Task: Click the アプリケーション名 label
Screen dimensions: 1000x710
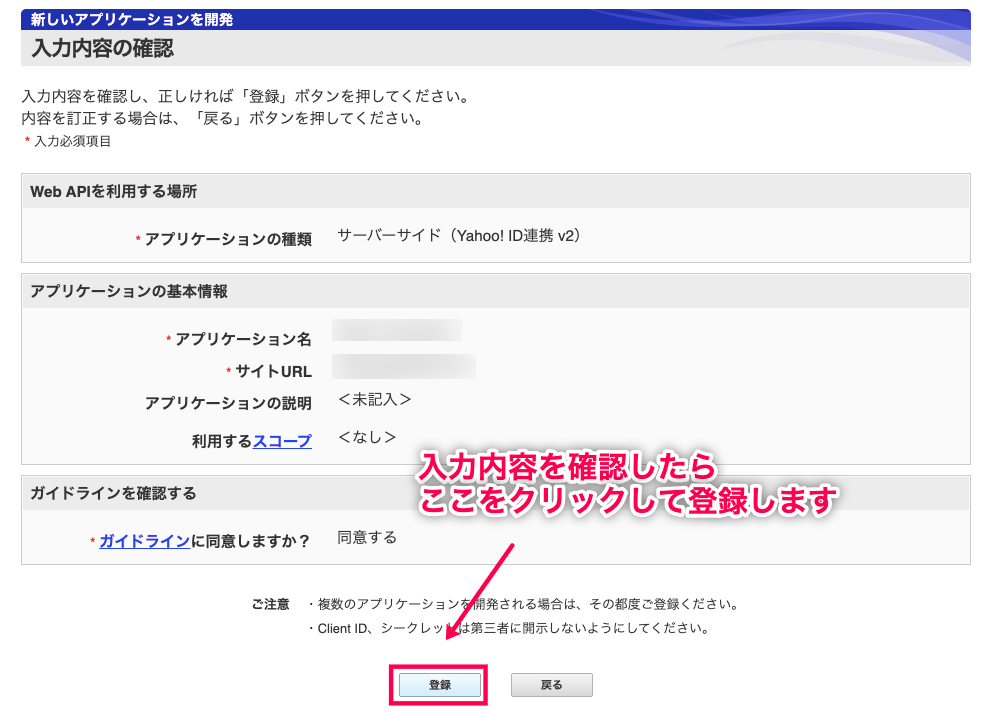Action: coord(244,339)
